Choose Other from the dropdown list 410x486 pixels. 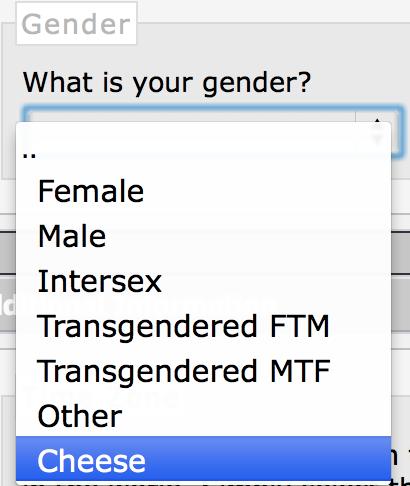tap(203, 415)
